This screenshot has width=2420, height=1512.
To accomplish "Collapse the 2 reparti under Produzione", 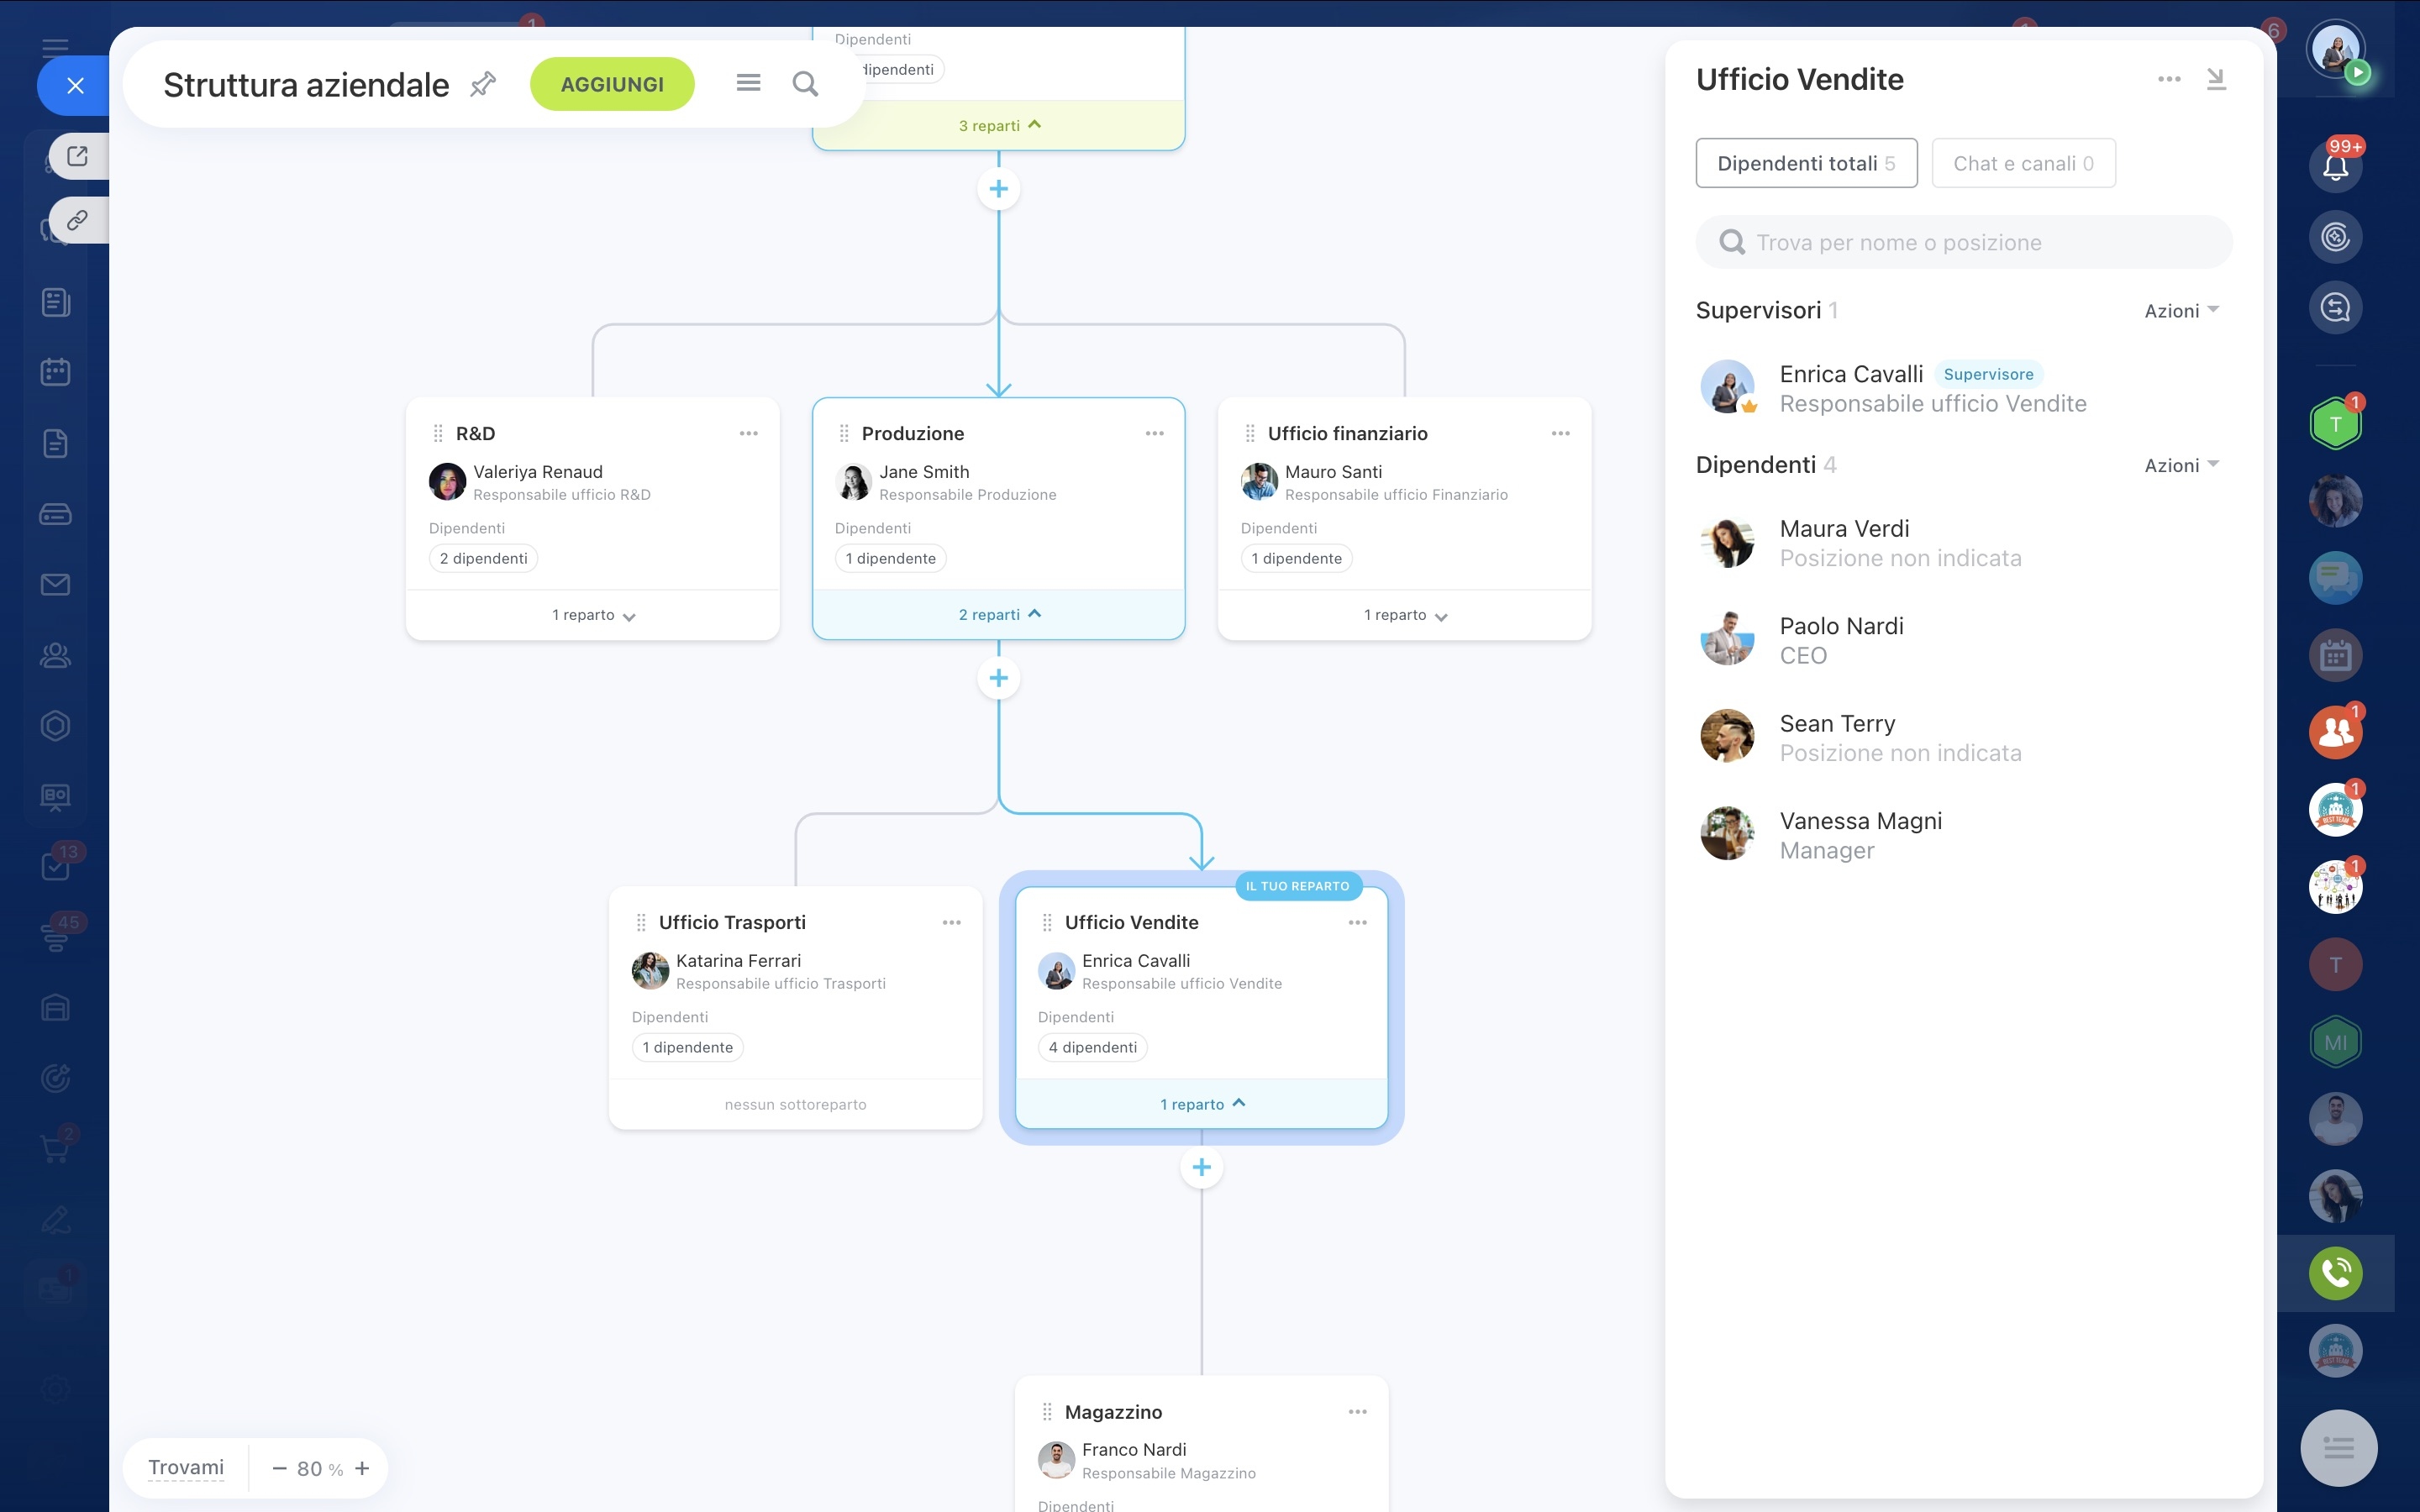I will 999,614.
